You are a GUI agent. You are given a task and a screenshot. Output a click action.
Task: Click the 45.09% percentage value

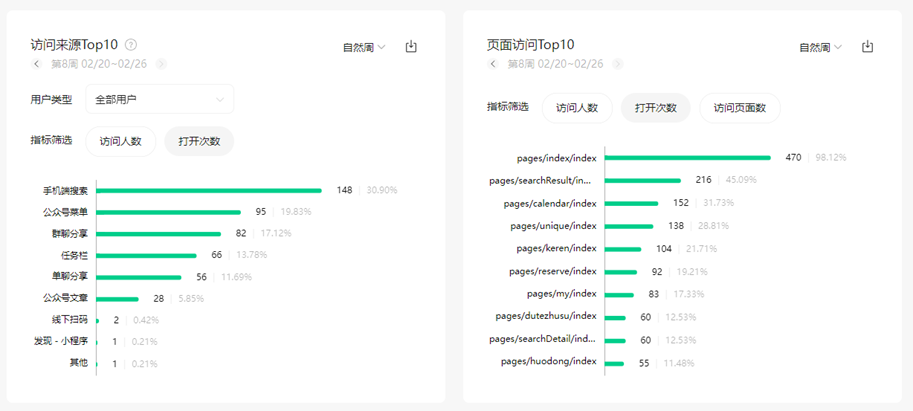741,180
